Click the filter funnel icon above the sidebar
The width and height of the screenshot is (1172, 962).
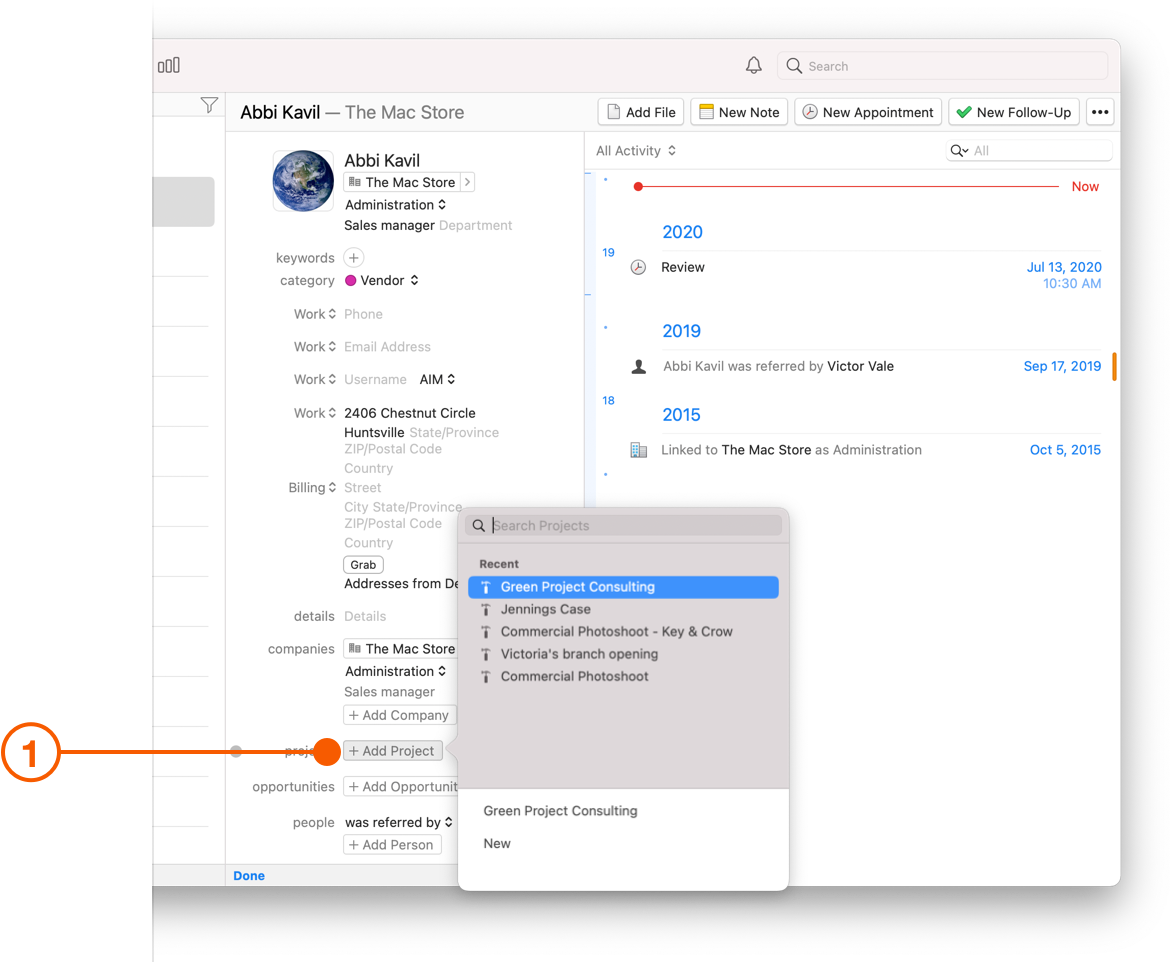tap(209, 104)
